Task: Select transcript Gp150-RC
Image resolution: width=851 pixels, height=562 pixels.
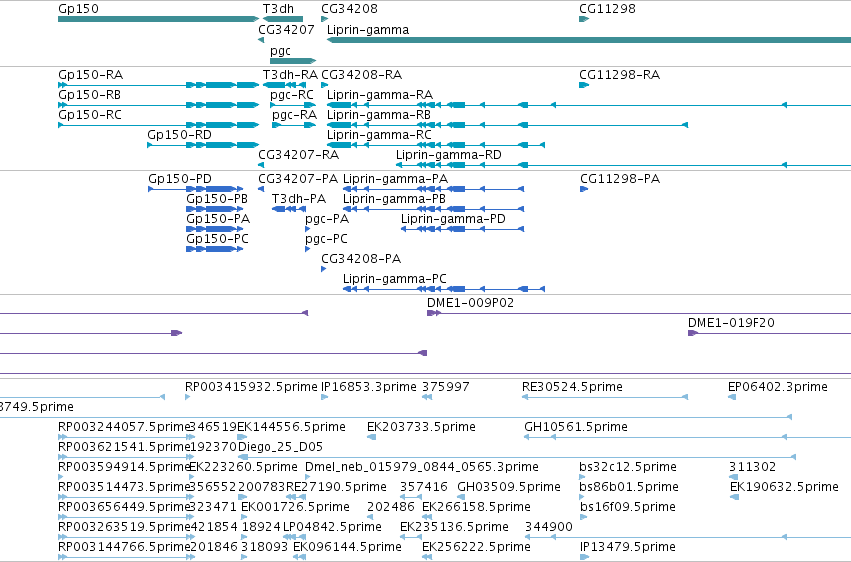Action: tap(158, 125)
